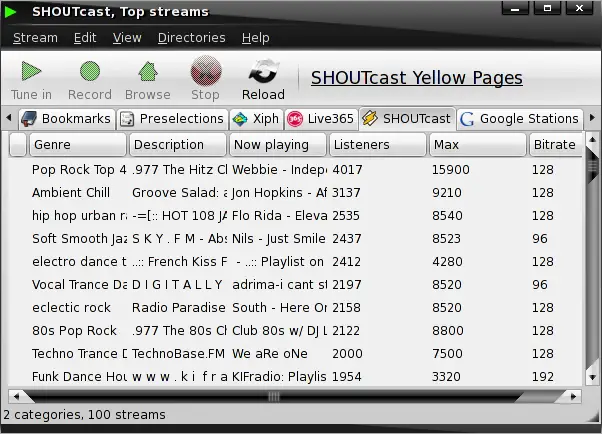The image size is (602, 434).
Task: Open the Directories menu
Action: [192, 38]
